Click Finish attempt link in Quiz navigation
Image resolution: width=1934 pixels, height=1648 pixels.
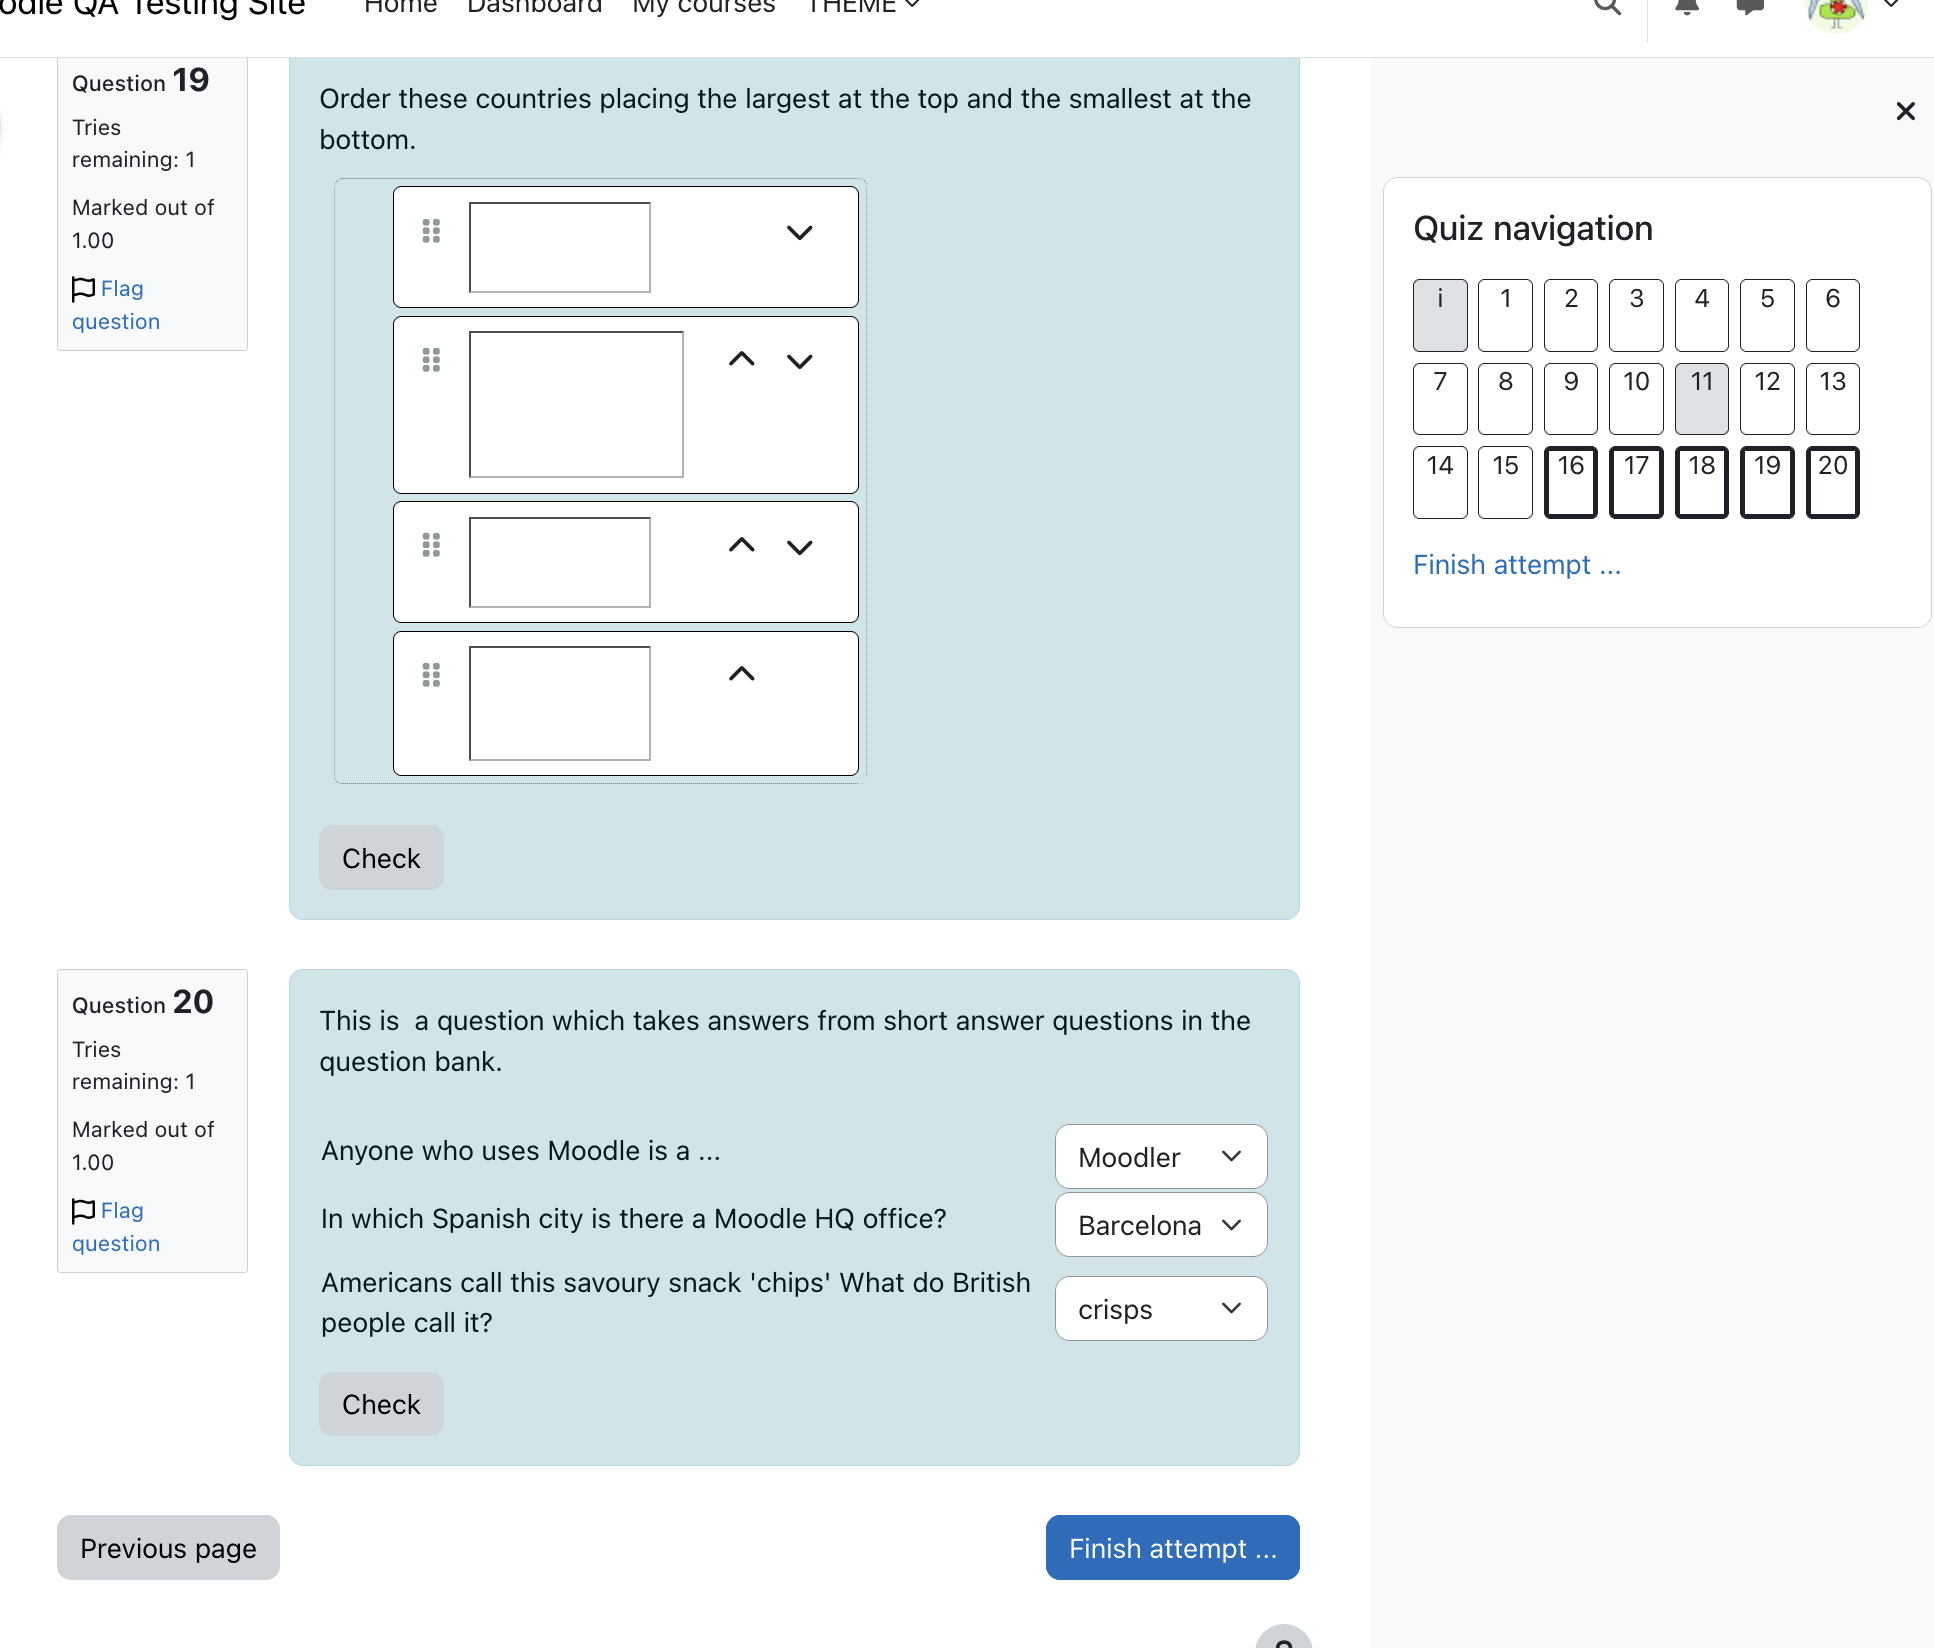tap(1516, 565)
